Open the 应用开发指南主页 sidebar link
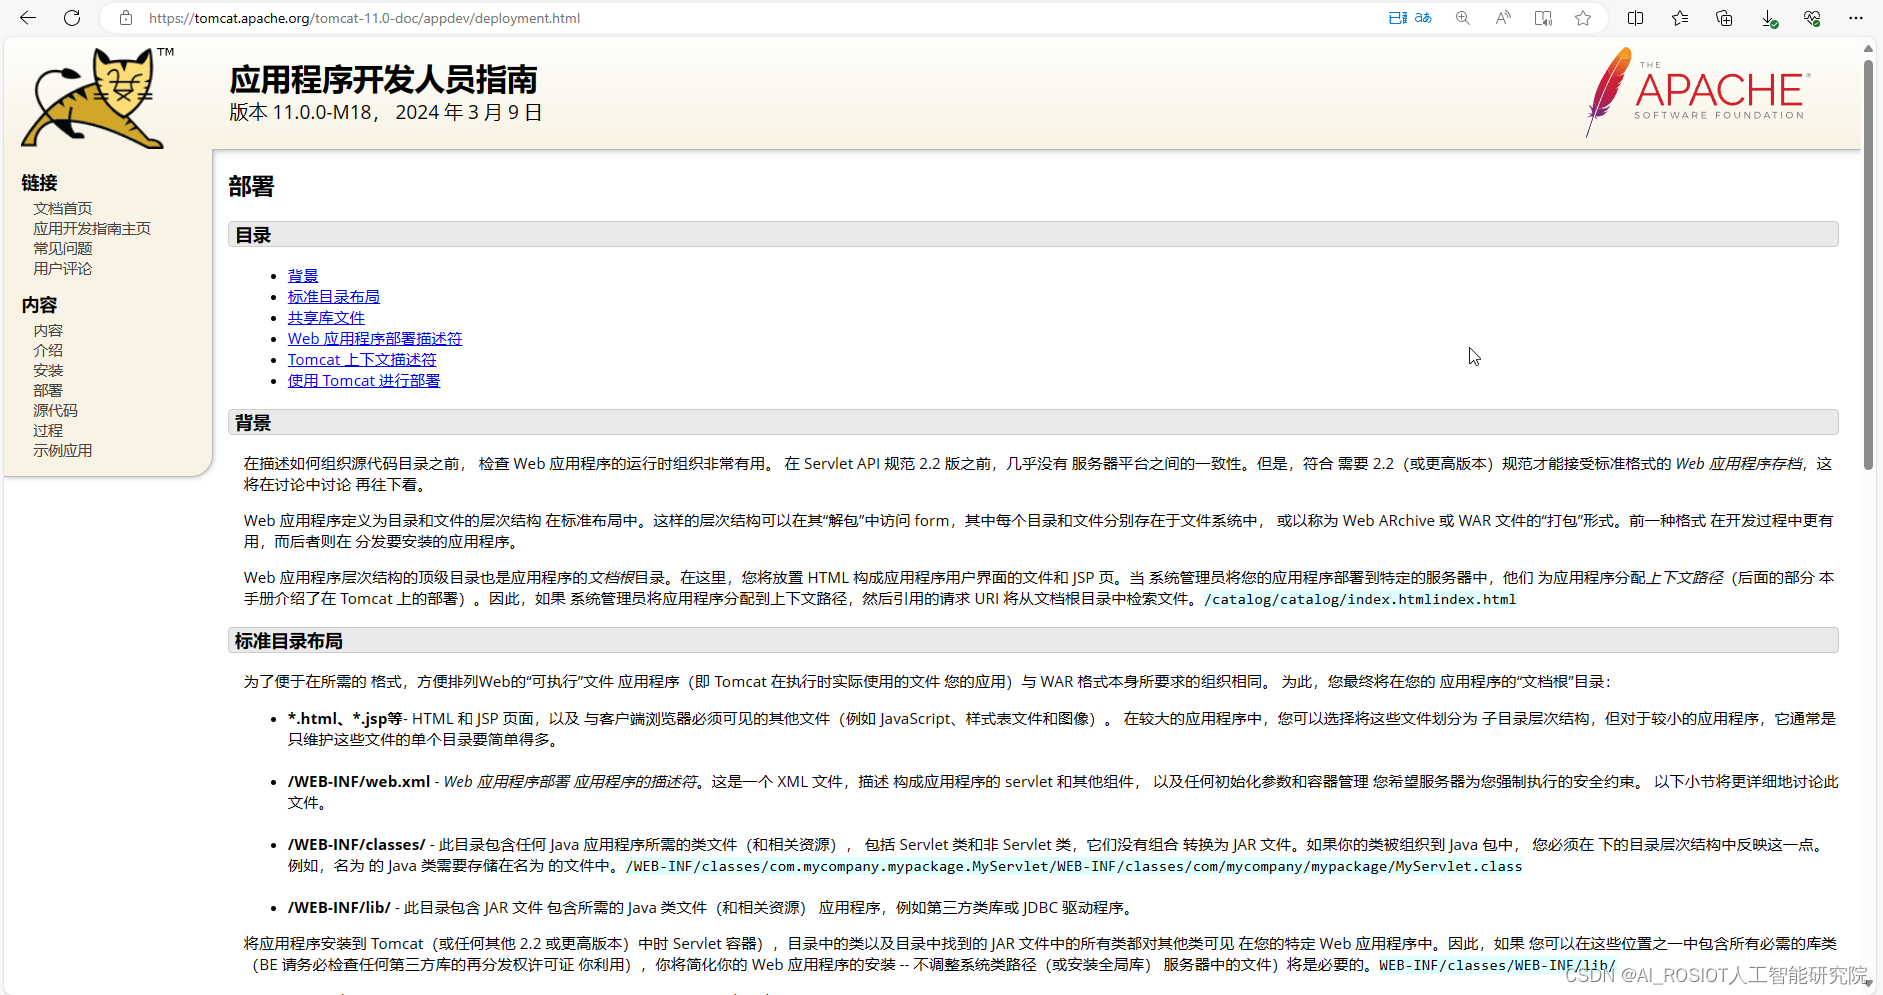The width and height of the screenshot is (1883, 995). 92,228
